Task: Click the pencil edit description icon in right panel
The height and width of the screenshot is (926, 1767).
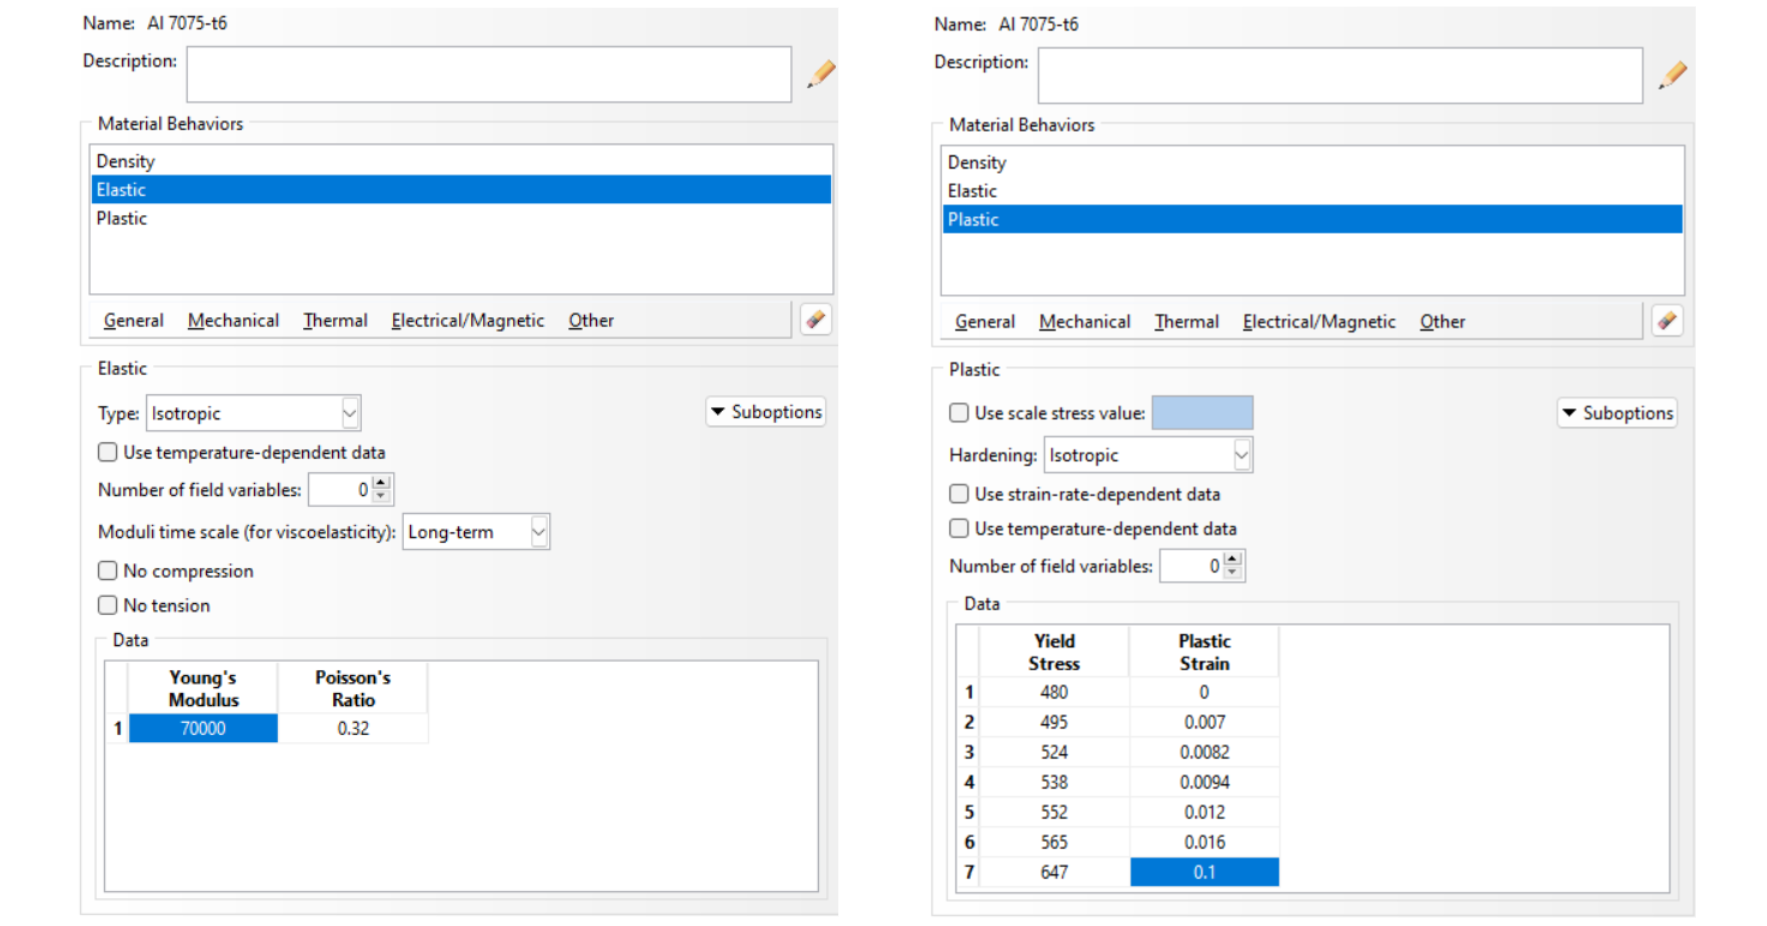Action: pyautogui.click(x=1671, y=75)
